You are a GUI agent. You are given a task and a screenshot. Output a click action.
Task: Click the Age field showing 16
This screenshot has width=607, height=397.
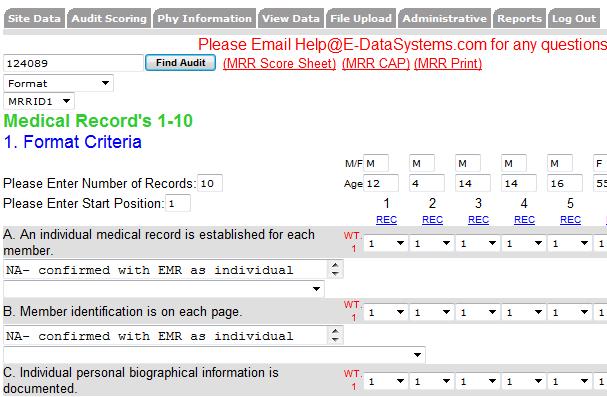[565, 183]
